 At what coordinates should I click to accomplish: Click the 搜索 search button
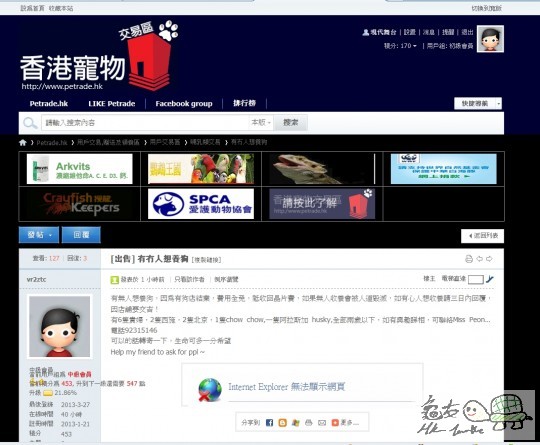click(x=291, y=123)
